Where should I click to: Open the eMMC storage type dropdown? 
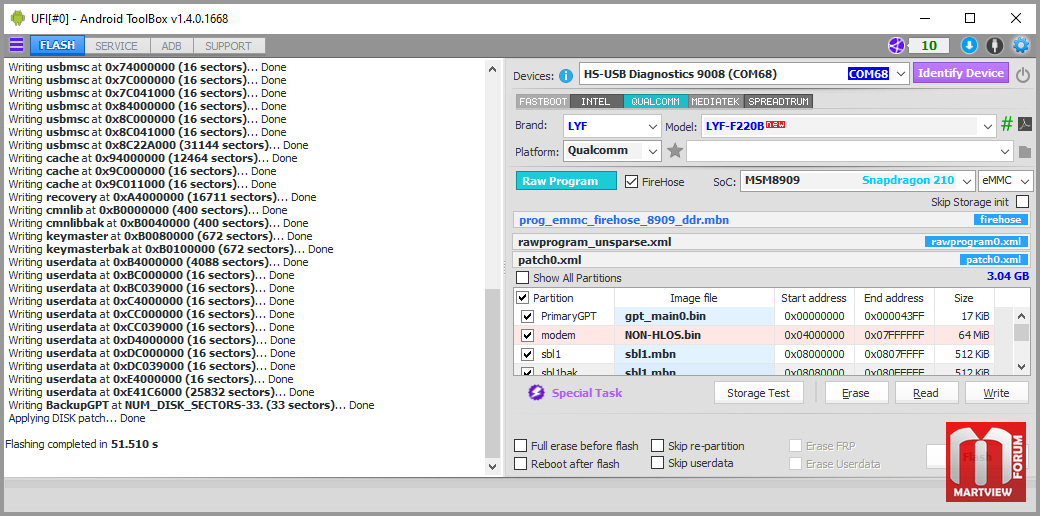1024,180
